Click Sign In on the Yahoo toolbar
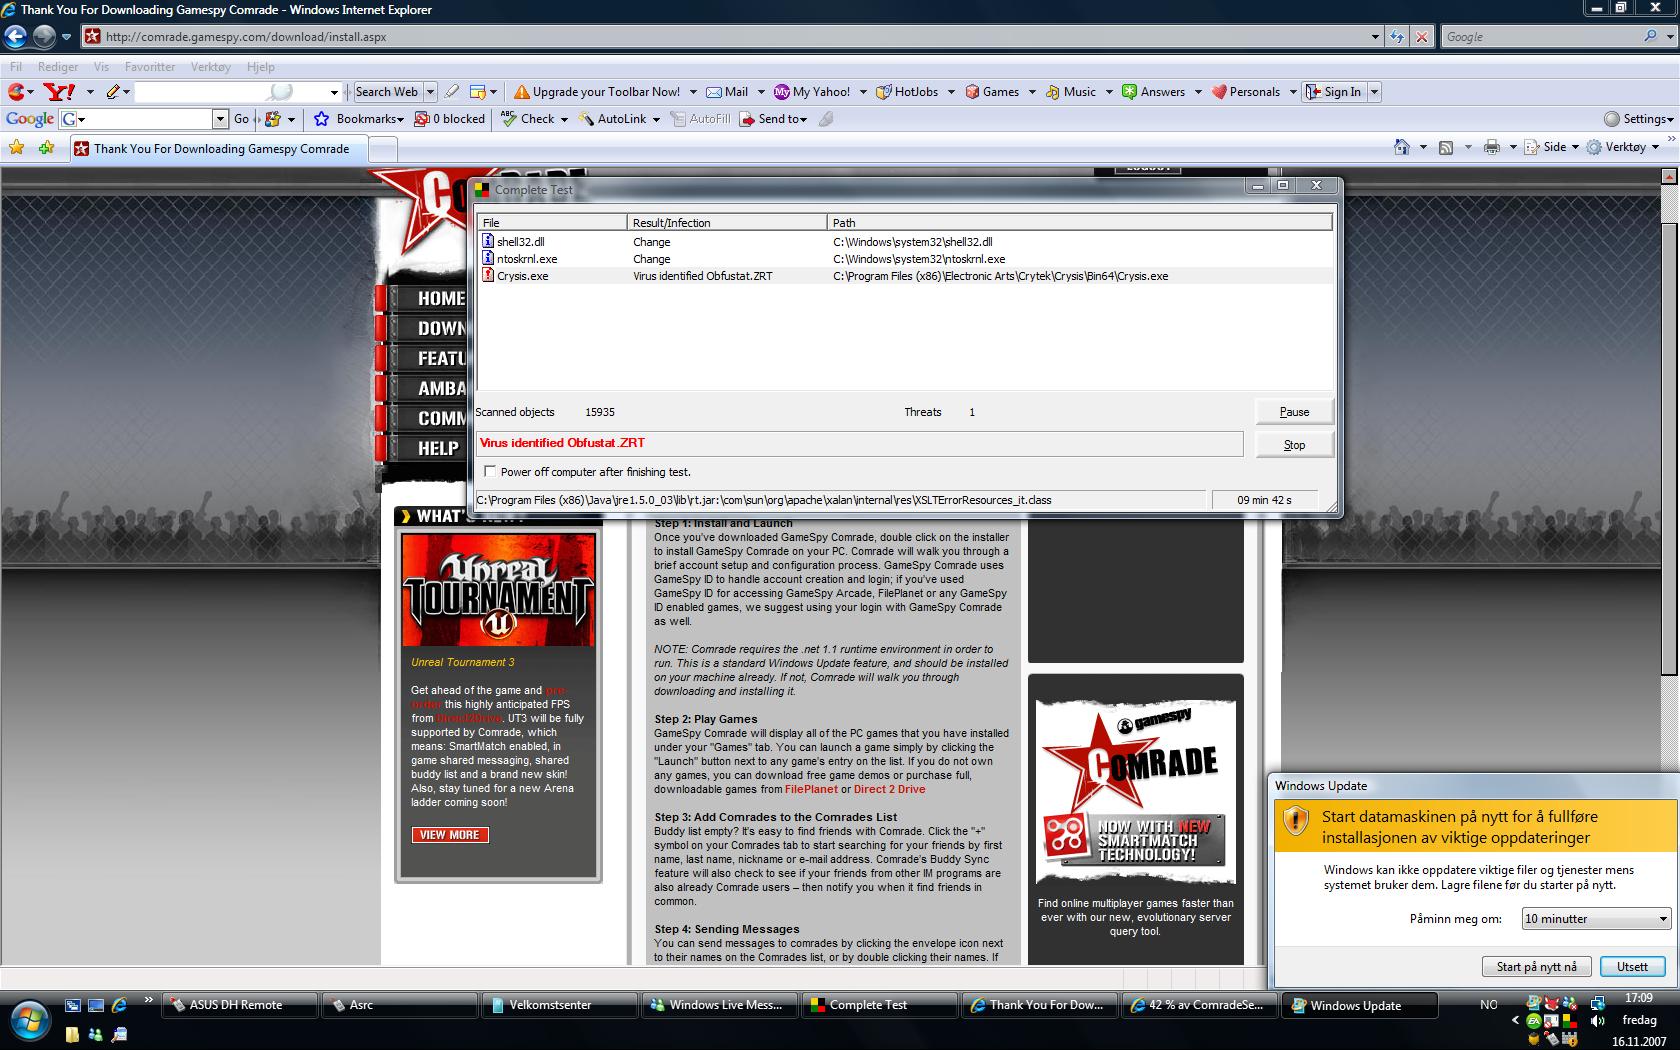The image size is (1680, 1050). [1333, 92]
